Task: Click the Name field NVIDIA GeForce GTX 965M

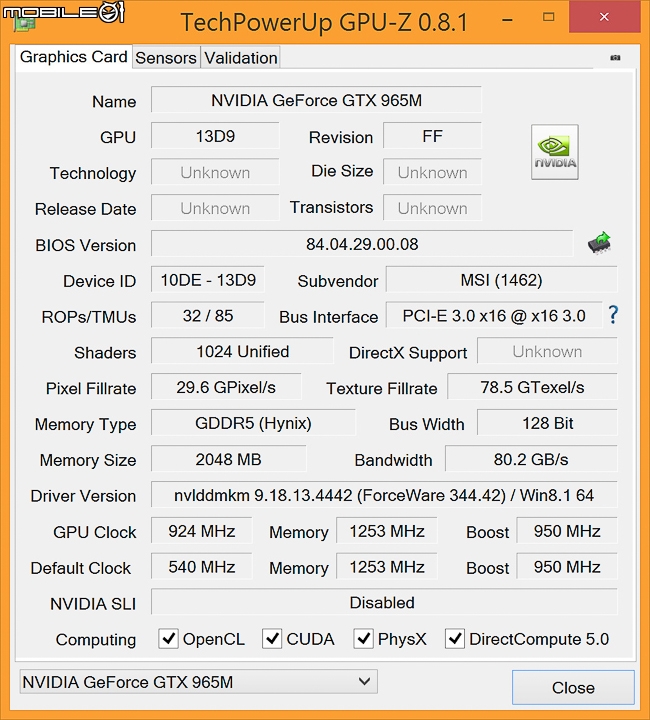Action: [x=316, y=100]
